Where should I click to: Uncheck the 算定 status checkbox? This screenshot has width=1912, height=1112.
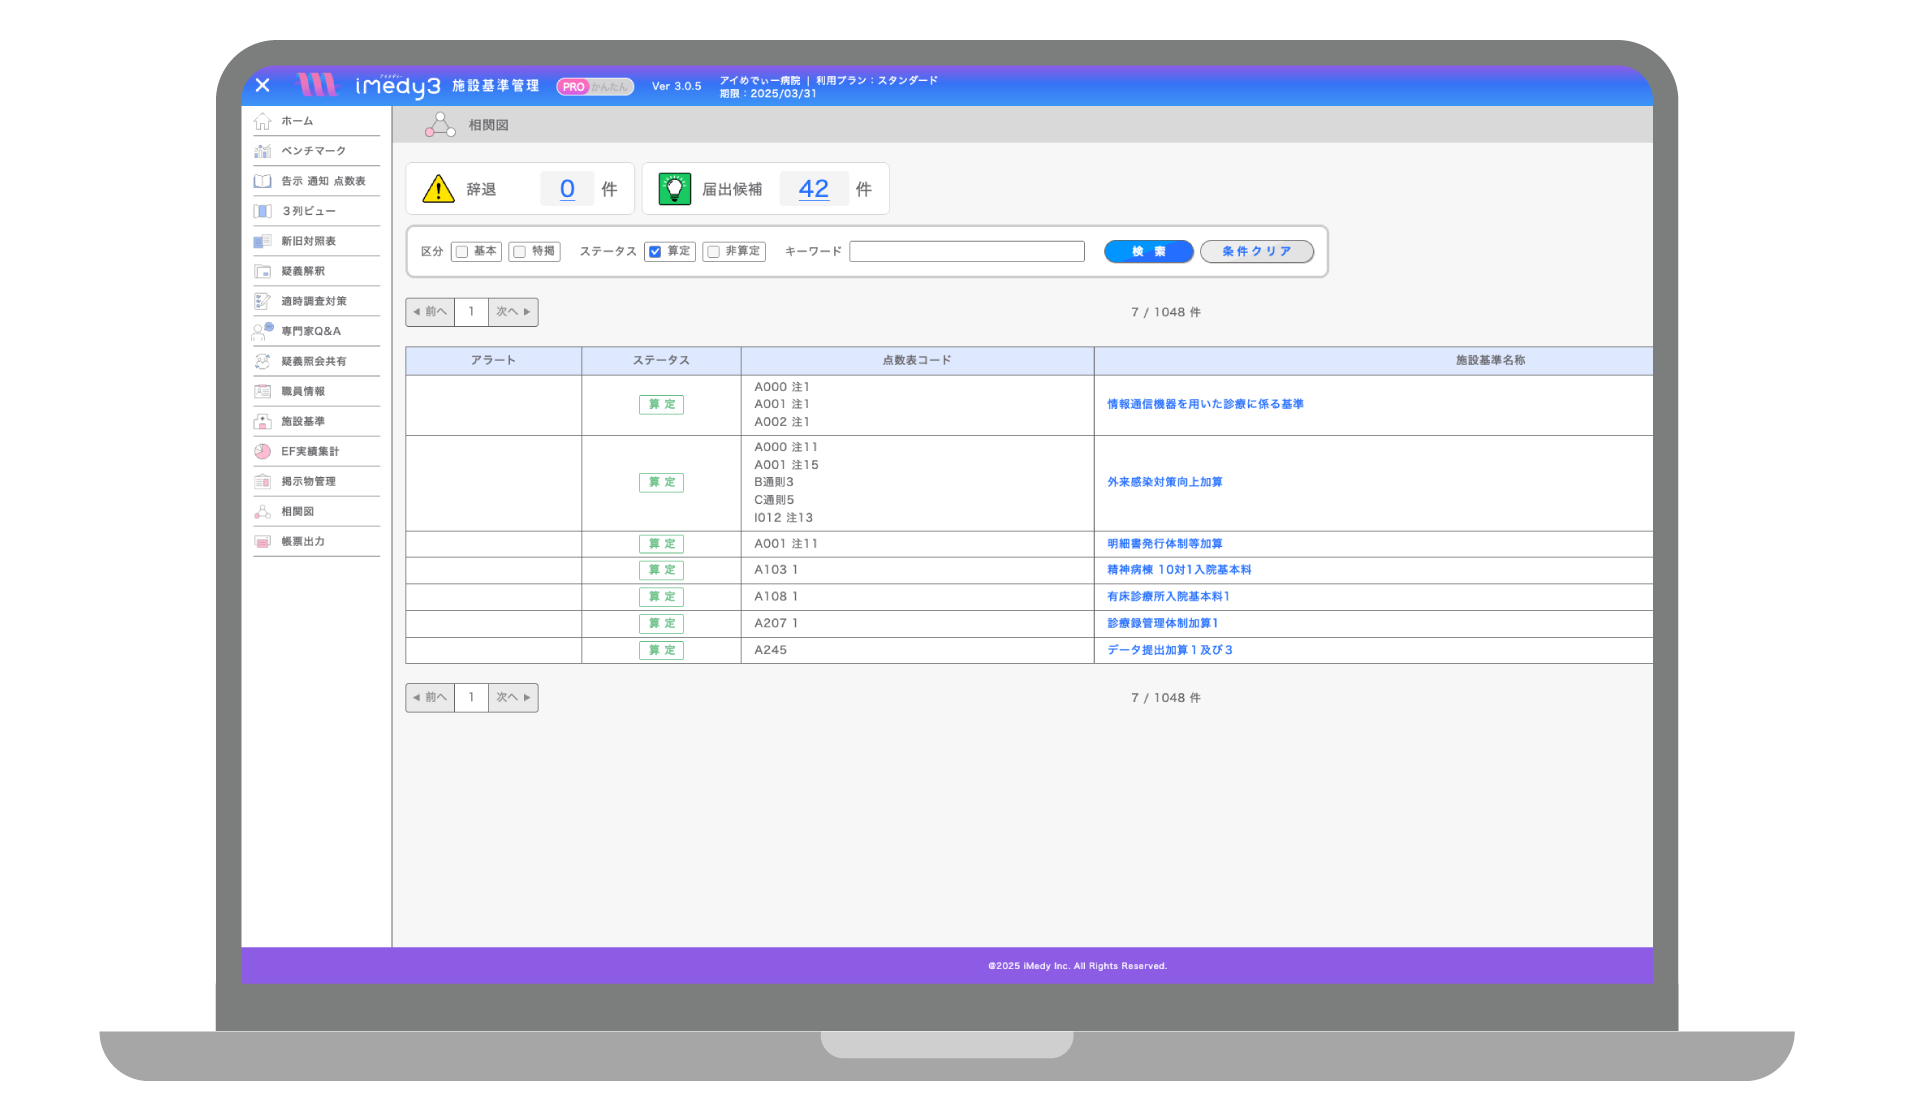point(655,252)
